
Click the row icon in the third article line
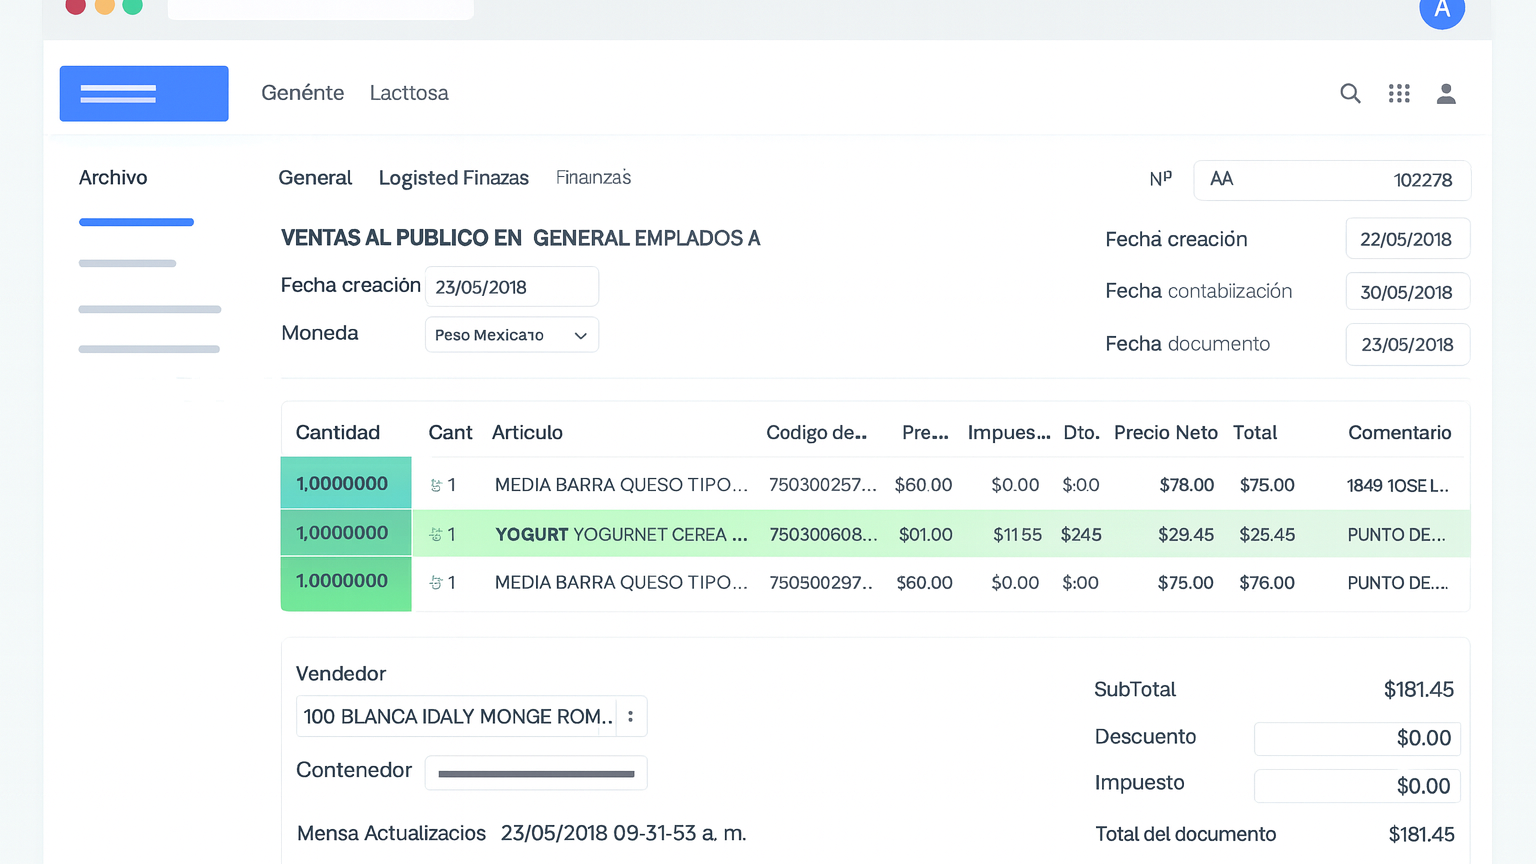(x=436, y=583)
